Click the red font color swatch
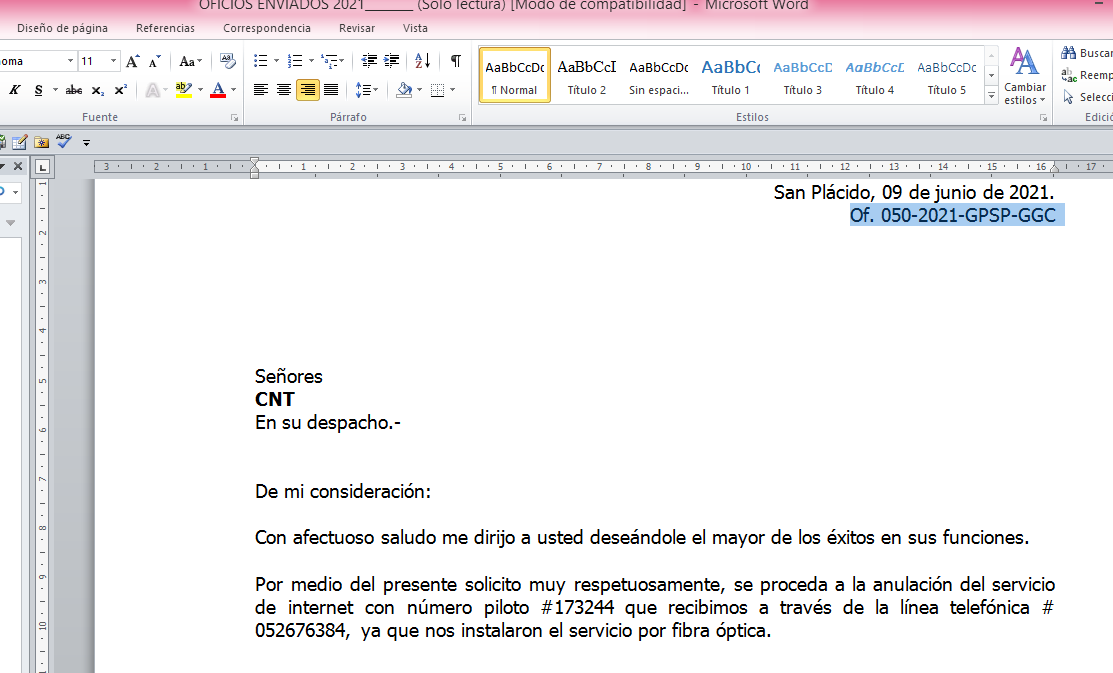1113x673 pixels. coord(218,90)
